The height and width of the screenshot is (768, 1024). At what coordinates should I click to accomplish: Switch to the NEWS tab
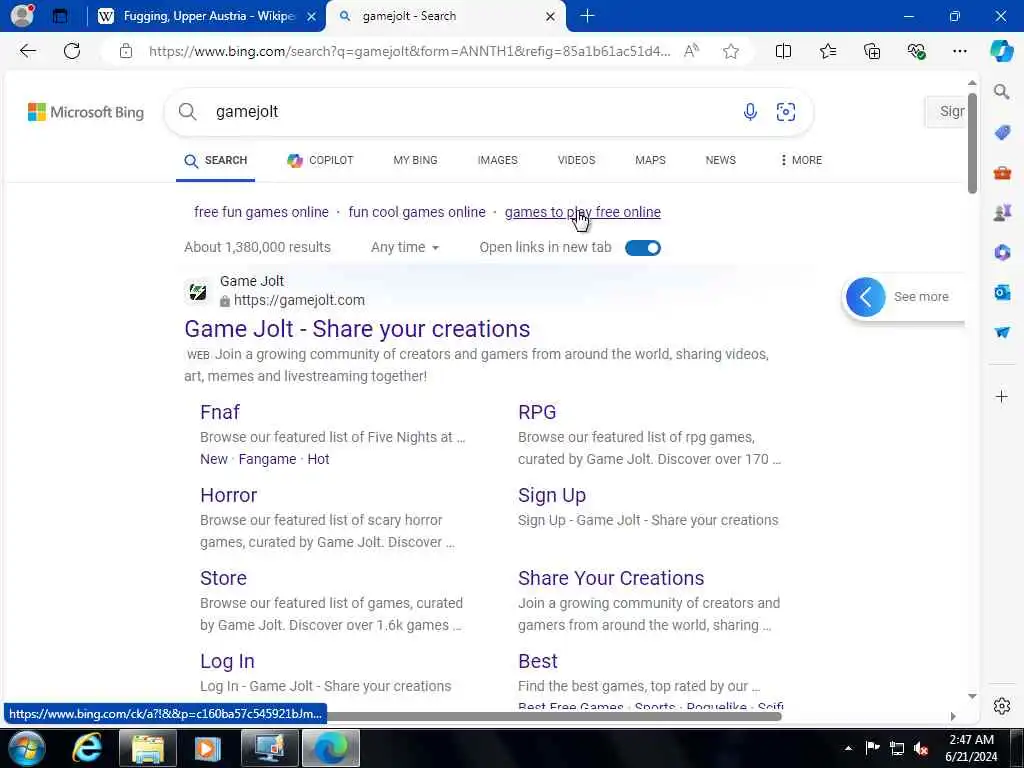coord(720,160)
